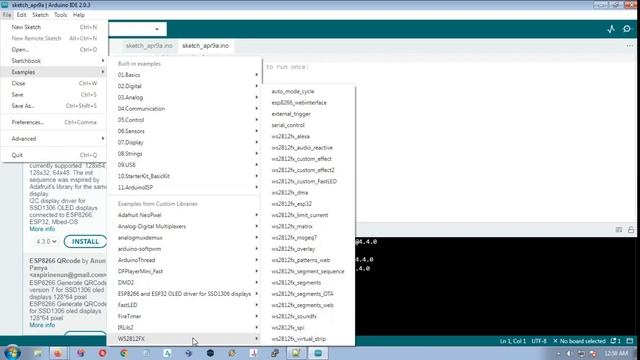Choose Quit from File menu

coord(54,155)
